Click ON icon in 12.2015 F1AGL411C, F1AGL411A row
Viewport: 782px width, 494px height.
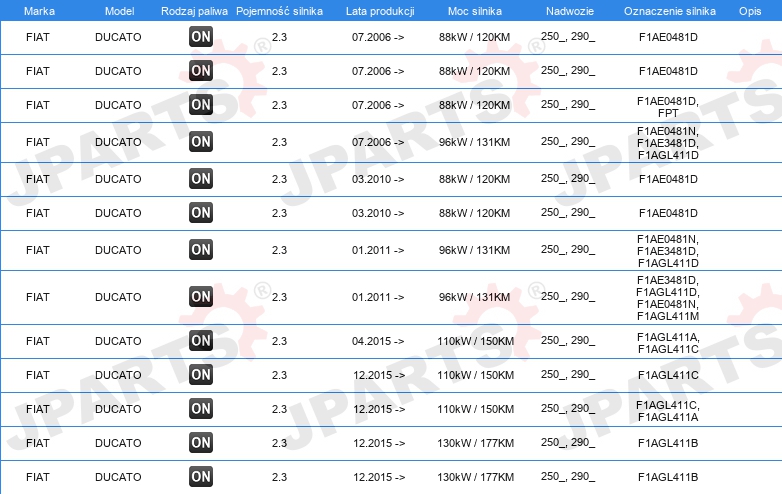[x=201, y=409]
